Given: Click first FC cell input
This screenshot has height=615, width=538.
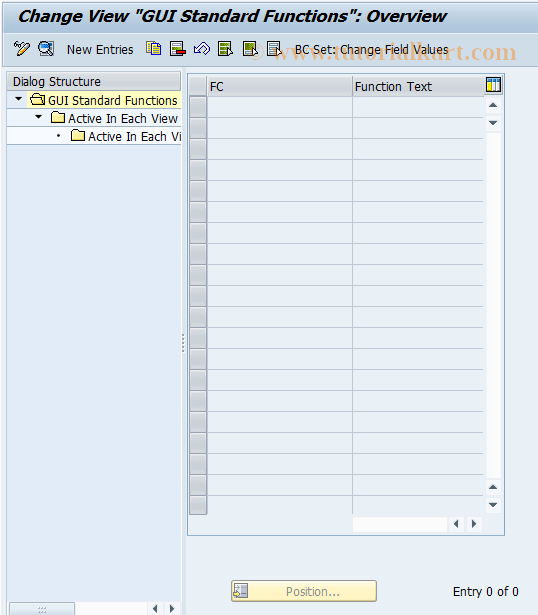Looking at the screenshot, I should click(280, 107).
